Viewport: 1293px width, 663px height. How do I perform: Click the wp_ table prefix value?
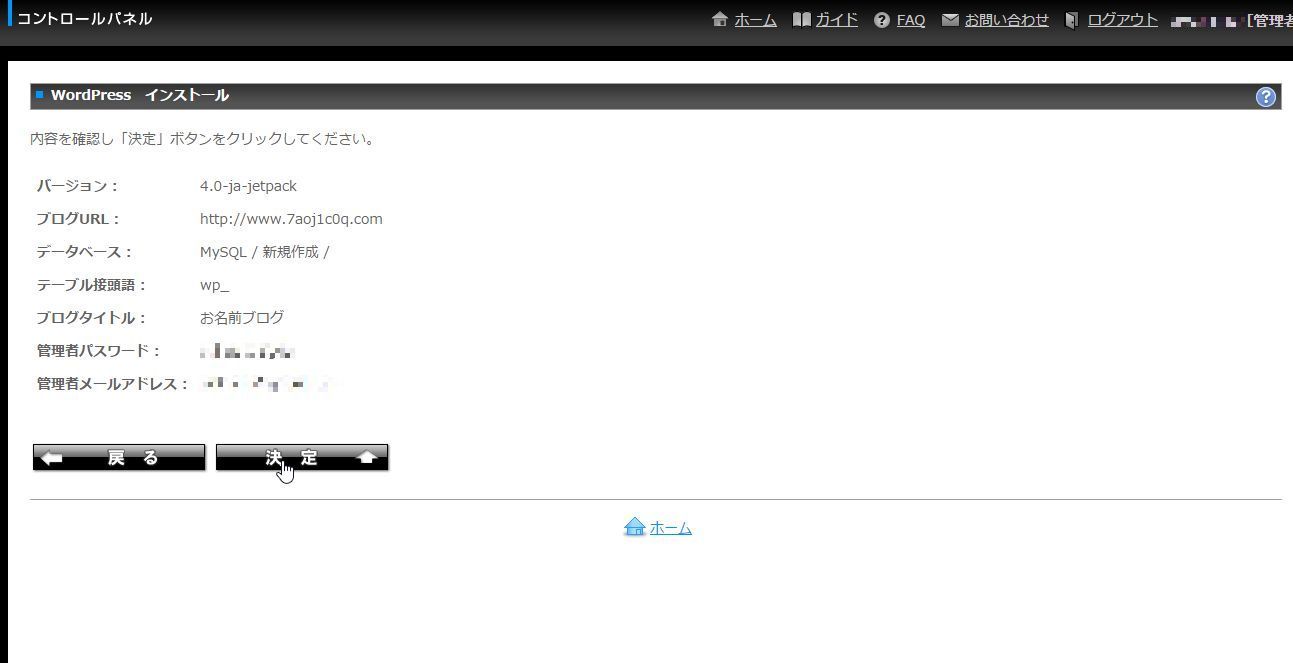tap(214, 285)
